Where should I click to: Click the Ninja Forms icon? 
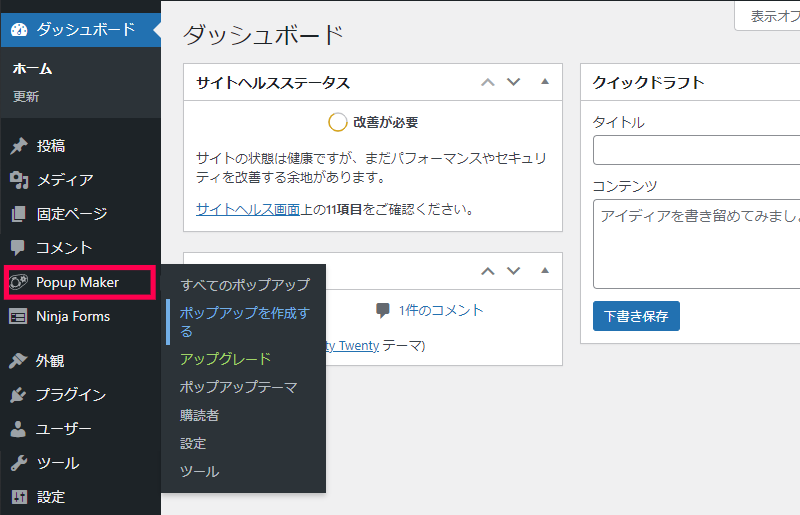pos(18,316)
